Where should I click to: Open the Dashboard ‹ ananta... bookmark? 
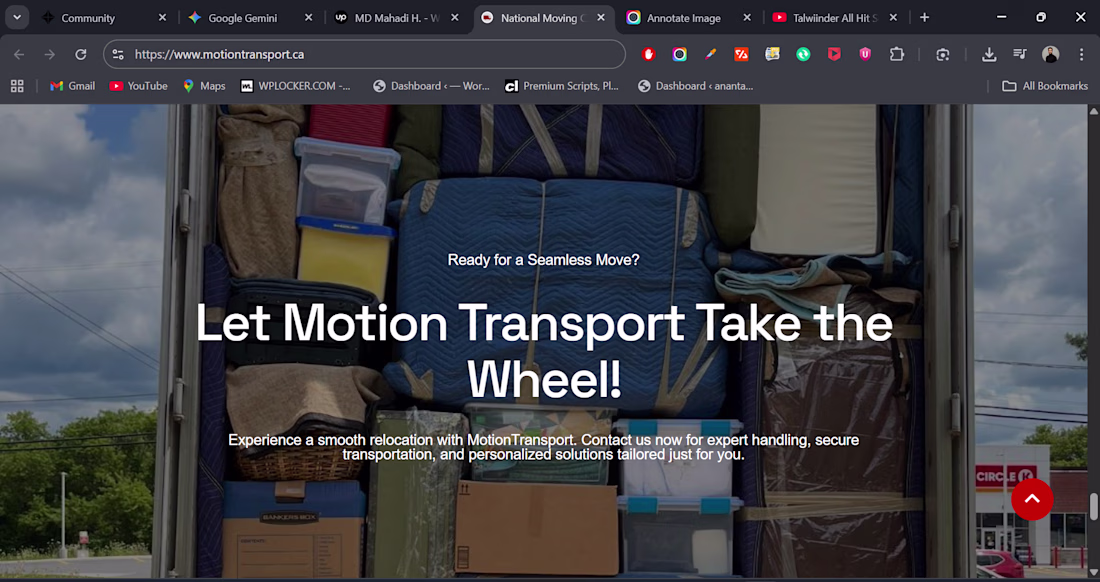[695, 86]
